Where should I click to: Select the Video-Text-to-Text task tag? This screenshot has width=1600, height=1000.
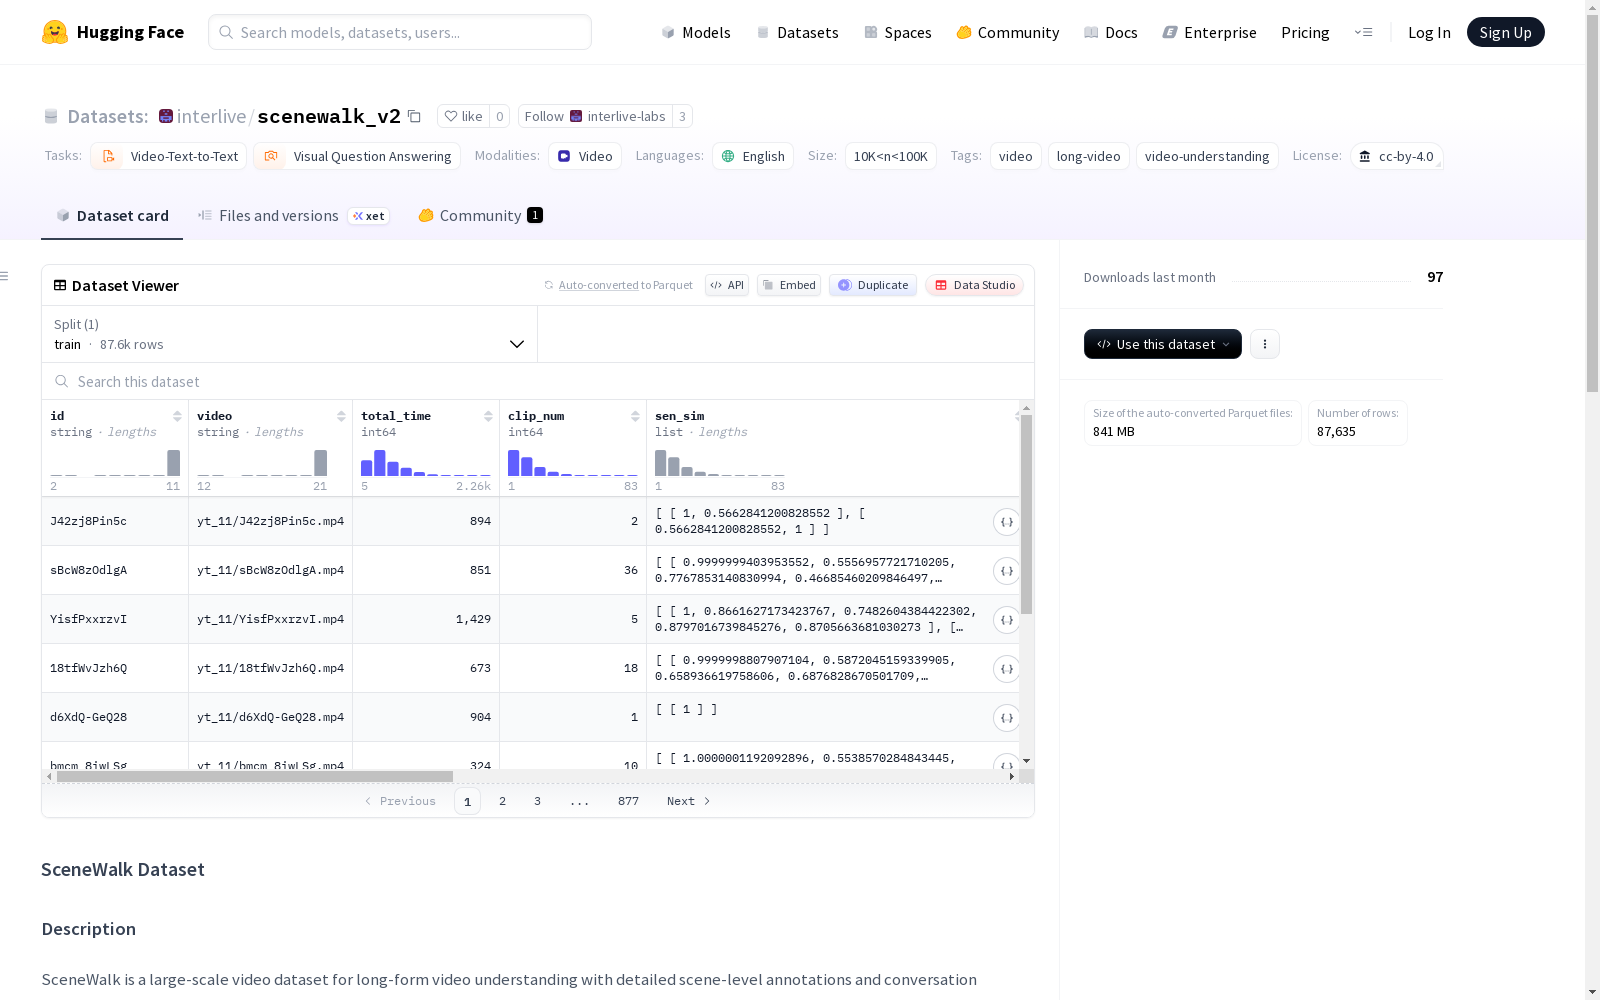click(x=169, y=156)
